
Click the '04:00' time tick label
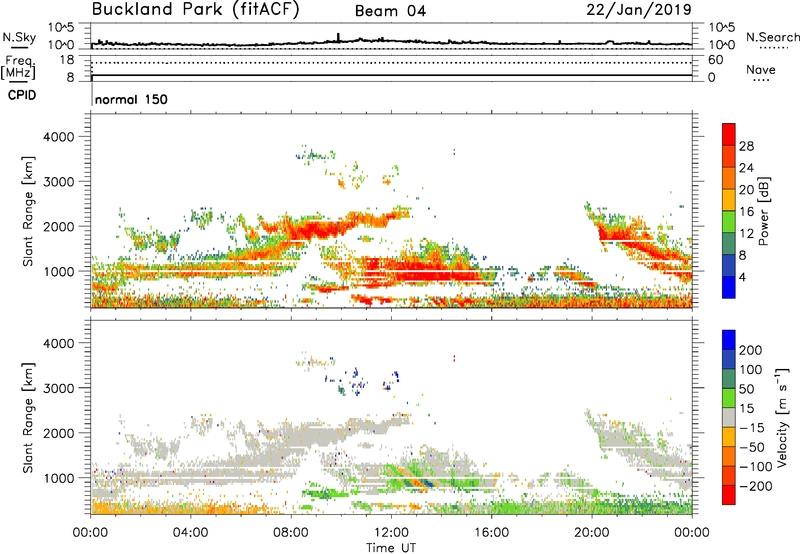pos(191,533)
